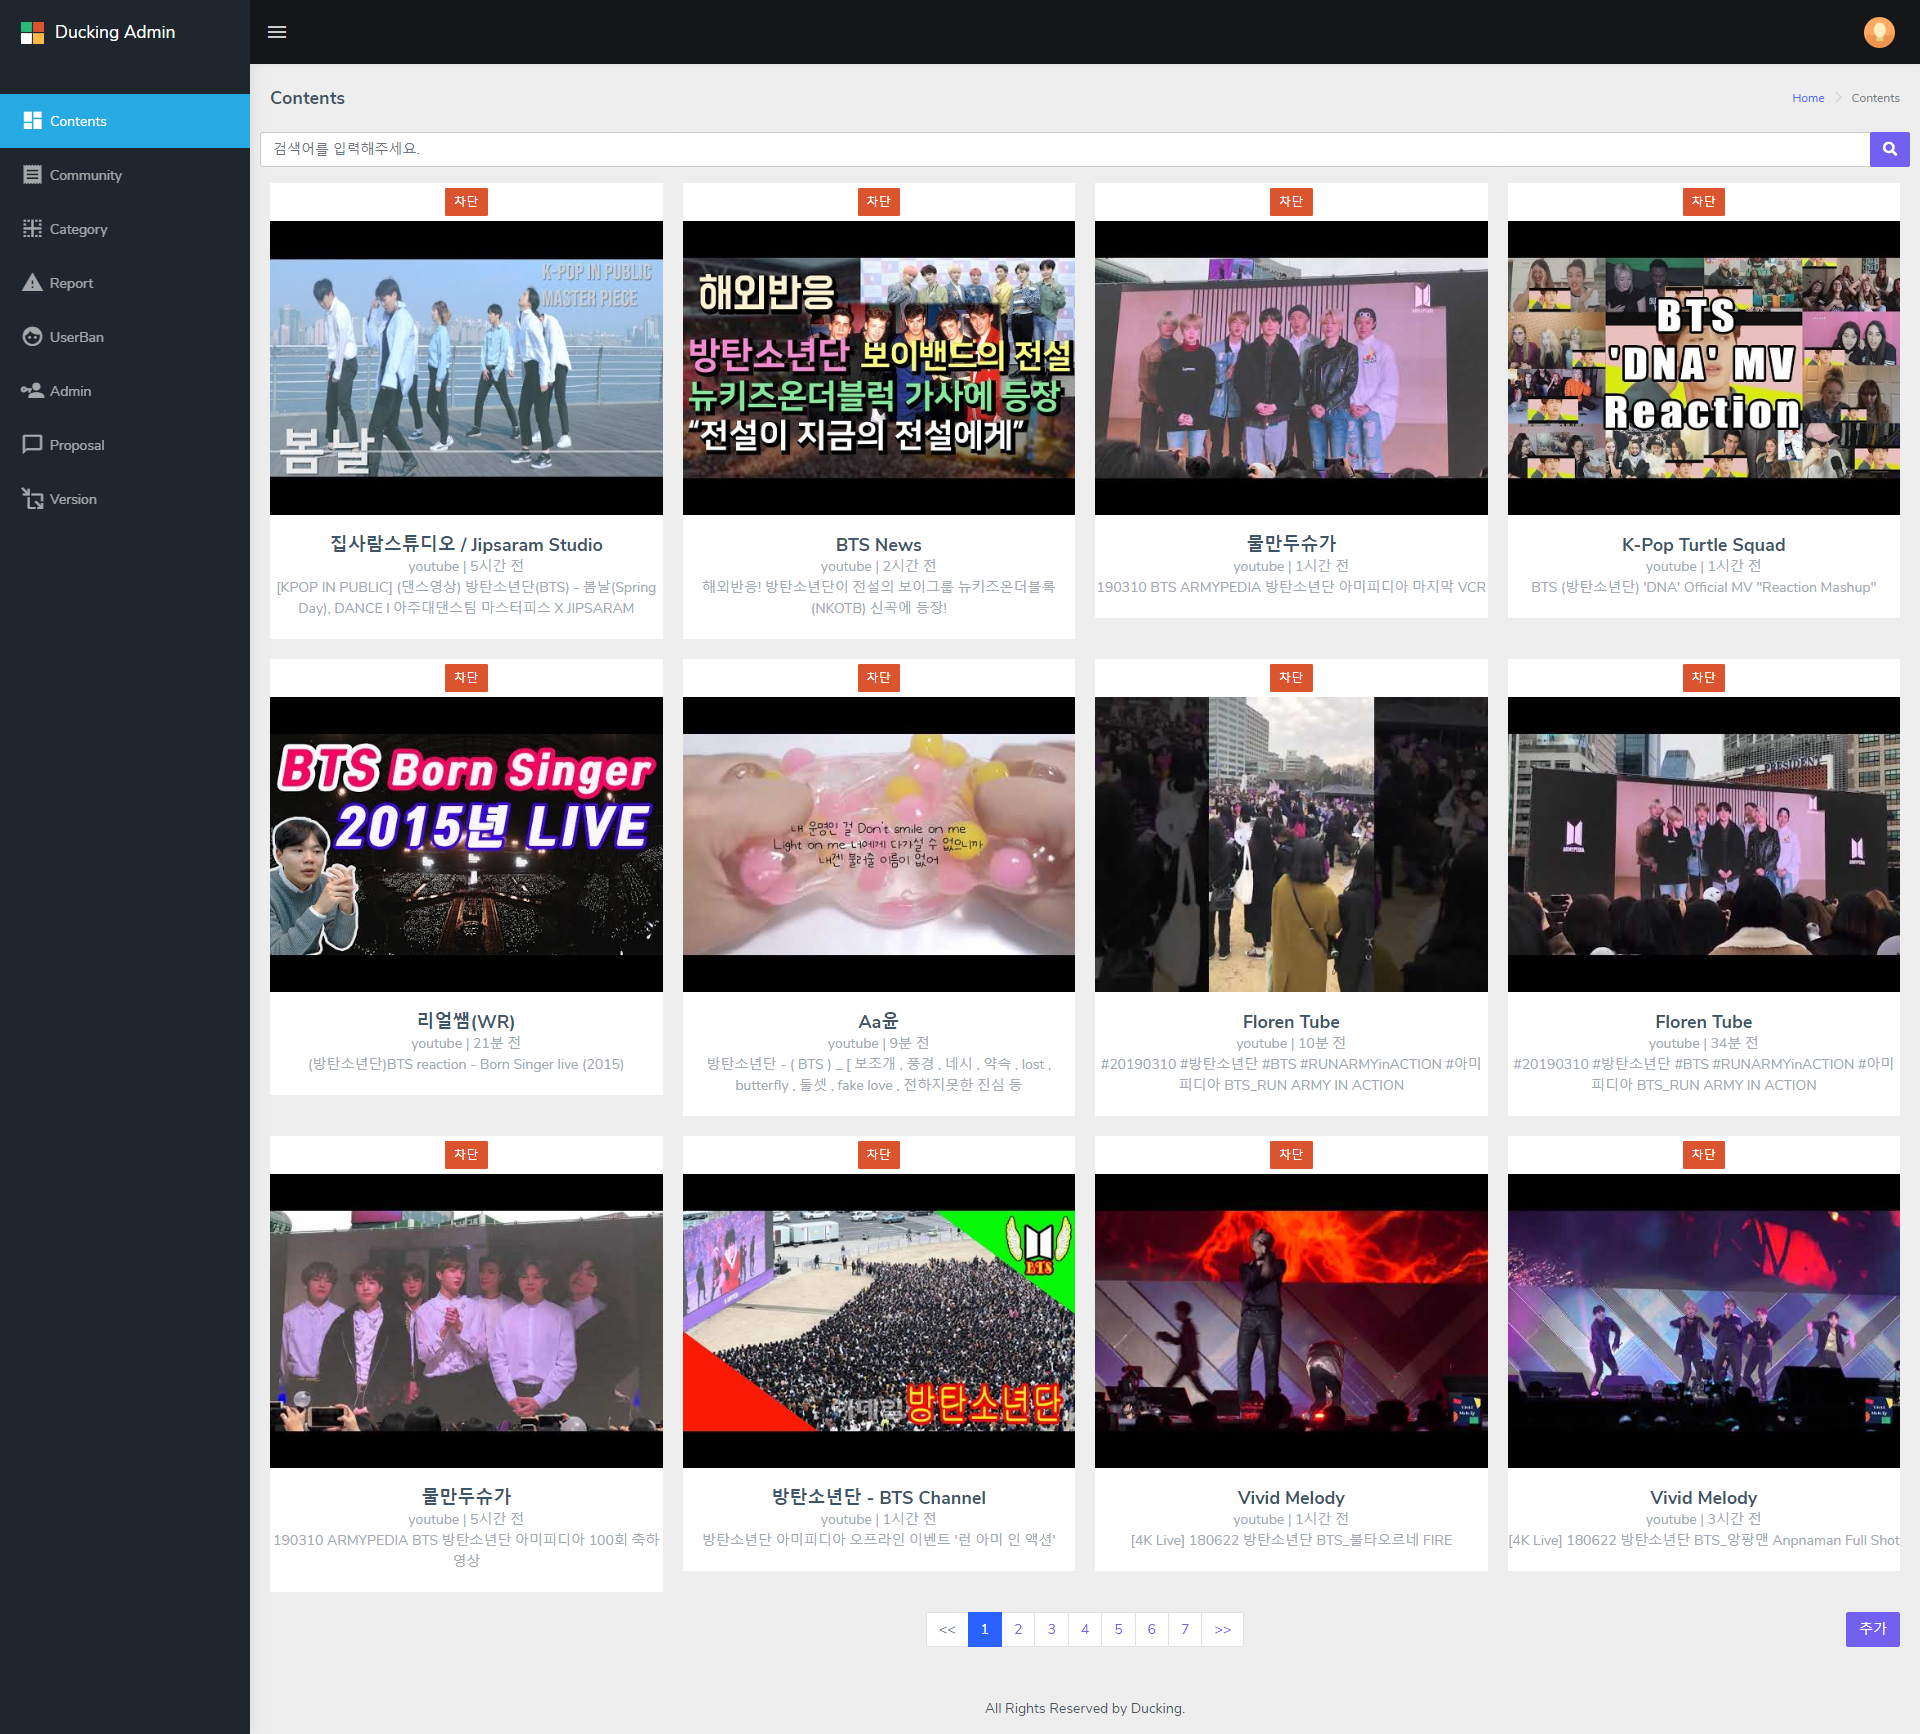Open the Aa윤 slime video thumbnail
The height and width of the screenshot is (1734, 1920).
coord(878,844)
